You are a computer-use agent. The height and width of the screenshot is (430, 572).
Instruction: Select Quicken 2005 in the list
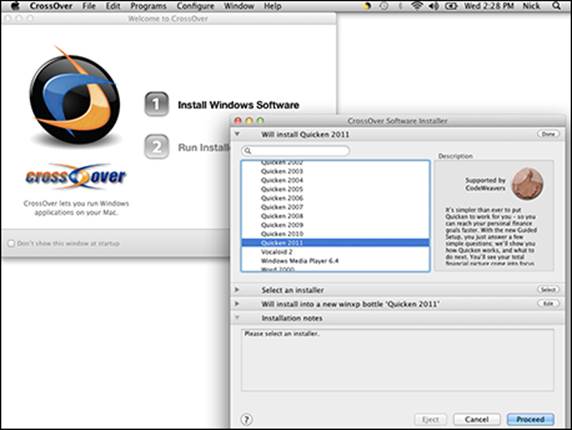tap(335, 189)
